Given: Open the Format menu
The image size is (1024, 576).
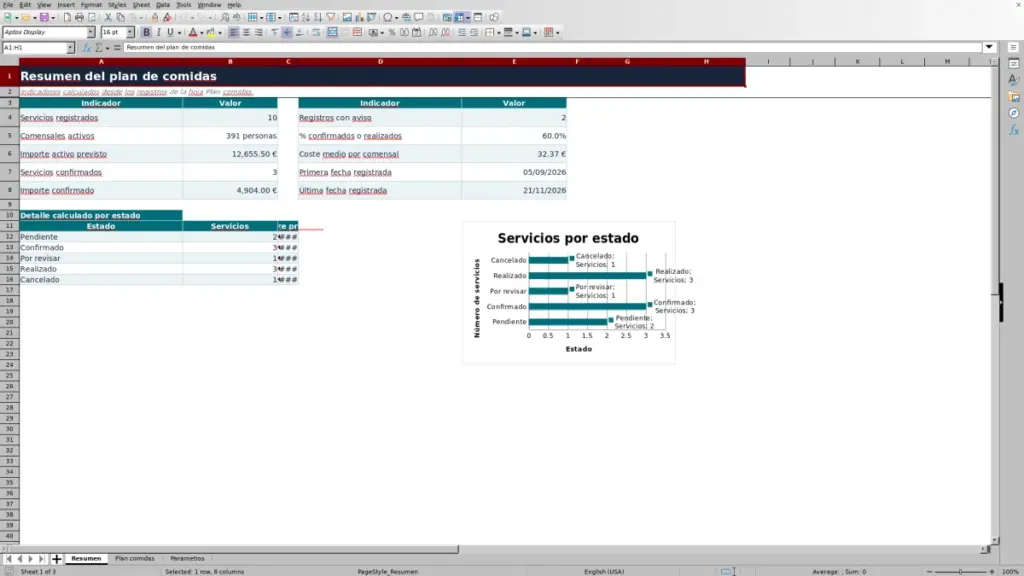Looking at the screenshot, I should (91, 5).
